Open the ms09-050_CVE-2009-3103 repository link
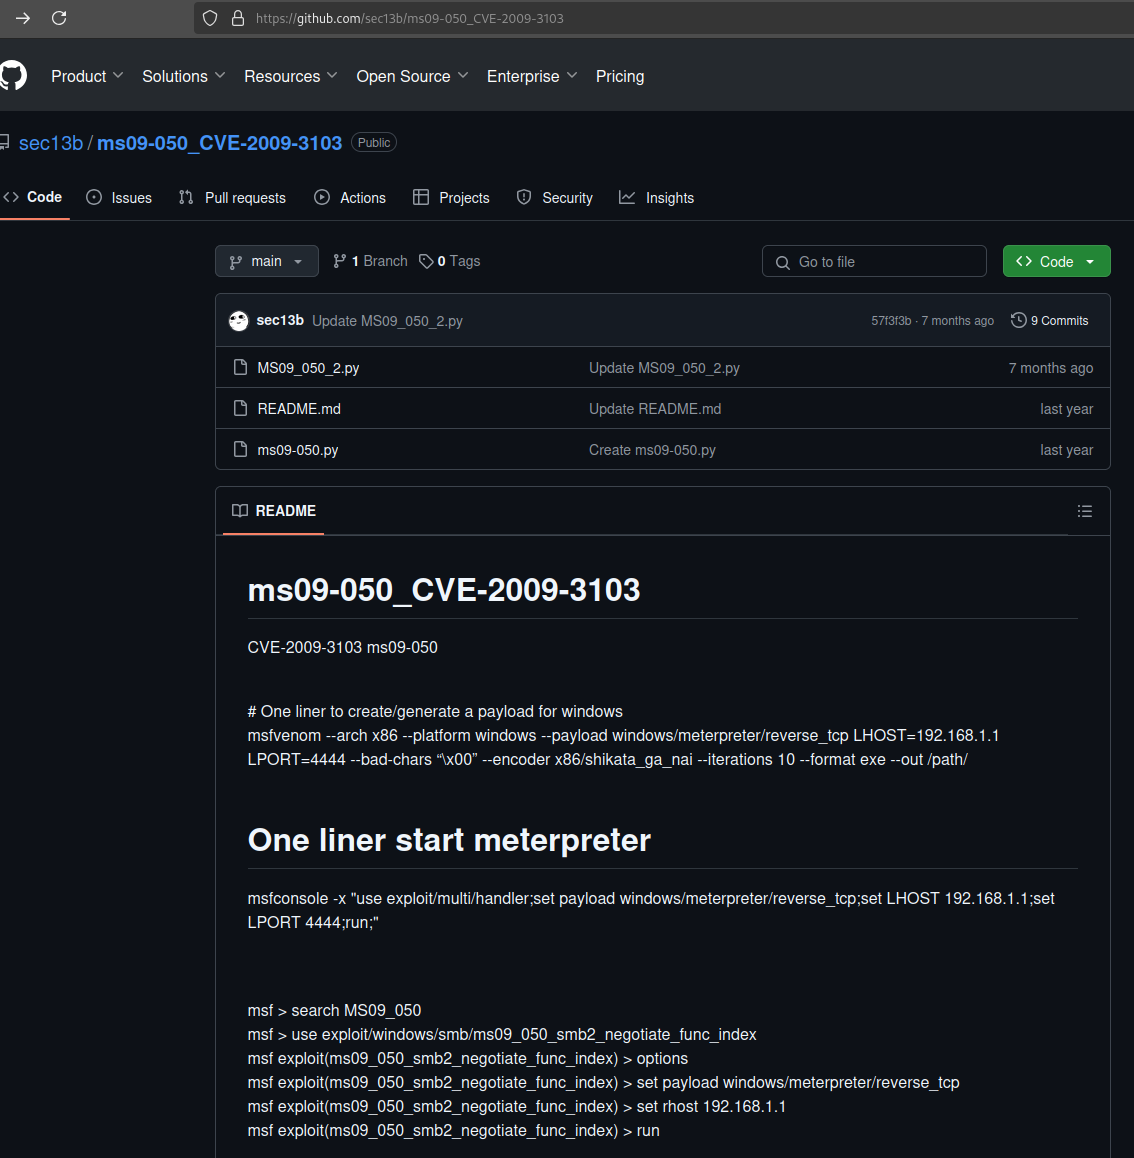This screenshot has width=1134, height=1158. pyautogui.click(x=219, y=143)
